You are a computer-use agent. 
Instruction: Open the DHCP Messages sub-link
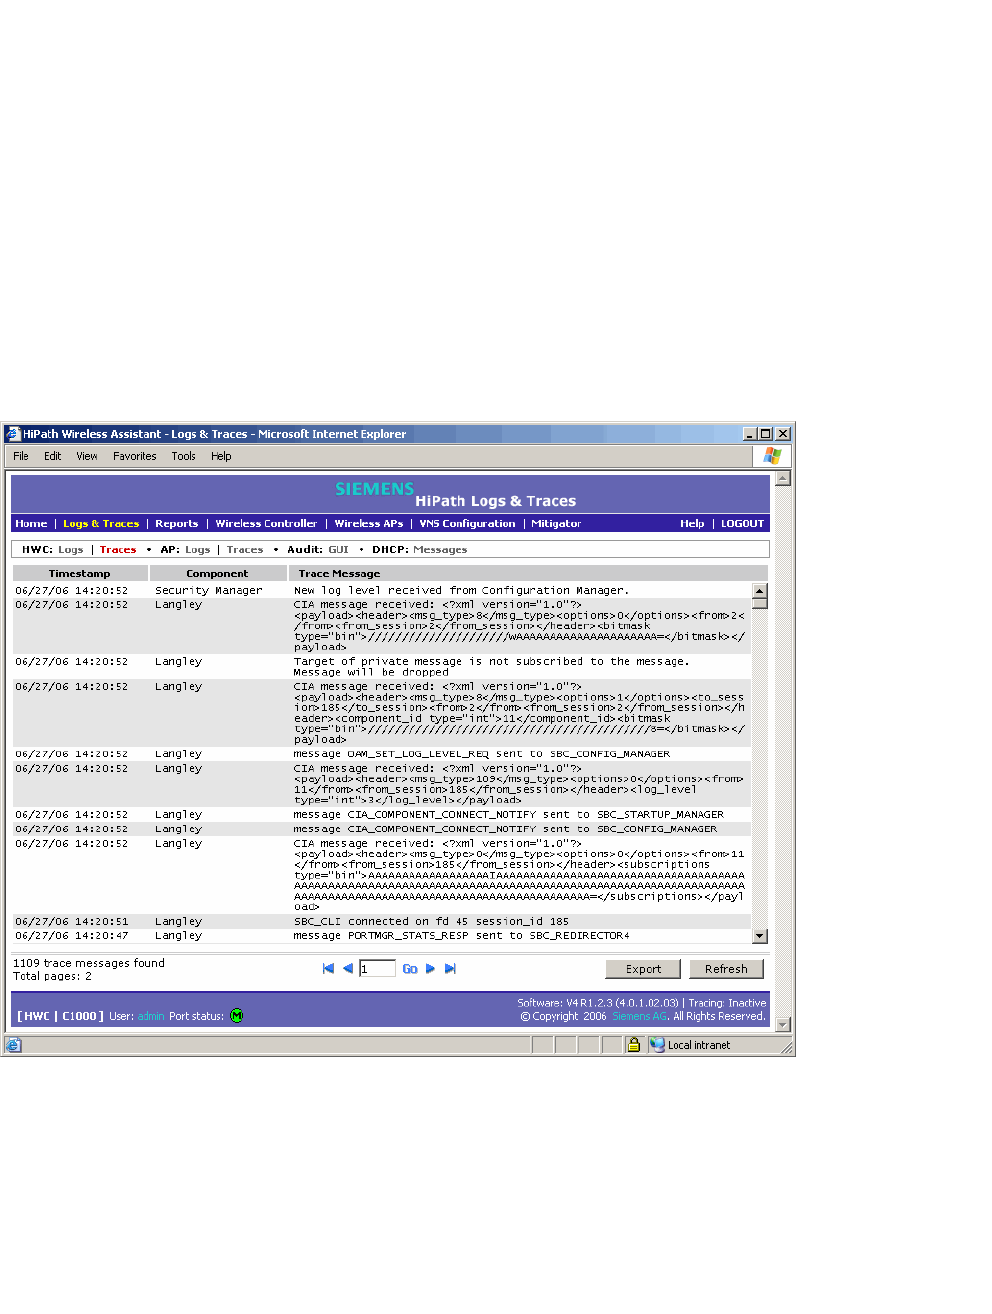point(440,550)
